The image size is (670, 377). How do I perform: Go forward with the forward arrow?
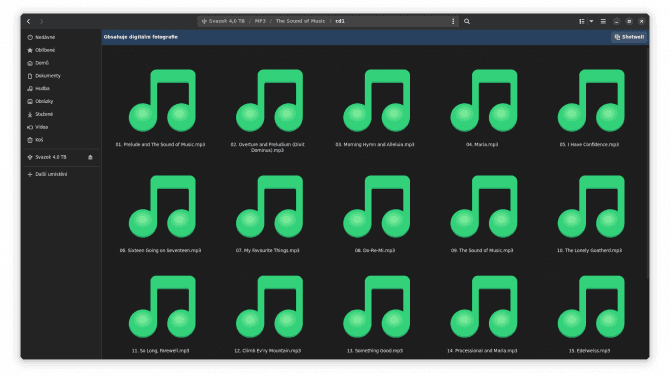[x=41, y=21]
